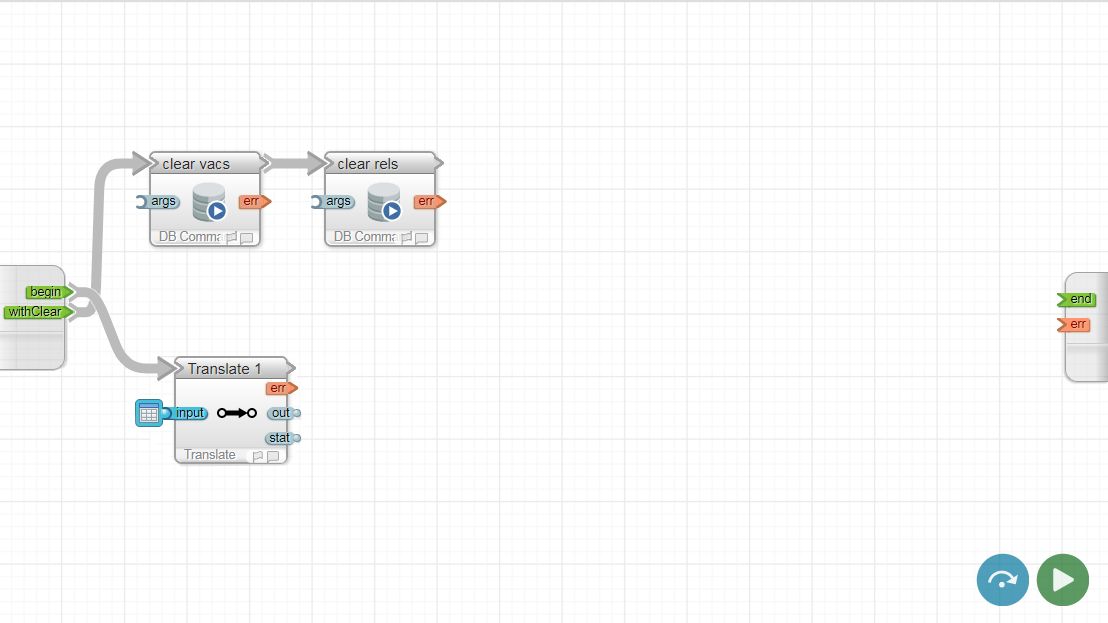Click the comment icon on Translate 1 block
Viewport: 1108px width, 623px height.
(273, 456)
